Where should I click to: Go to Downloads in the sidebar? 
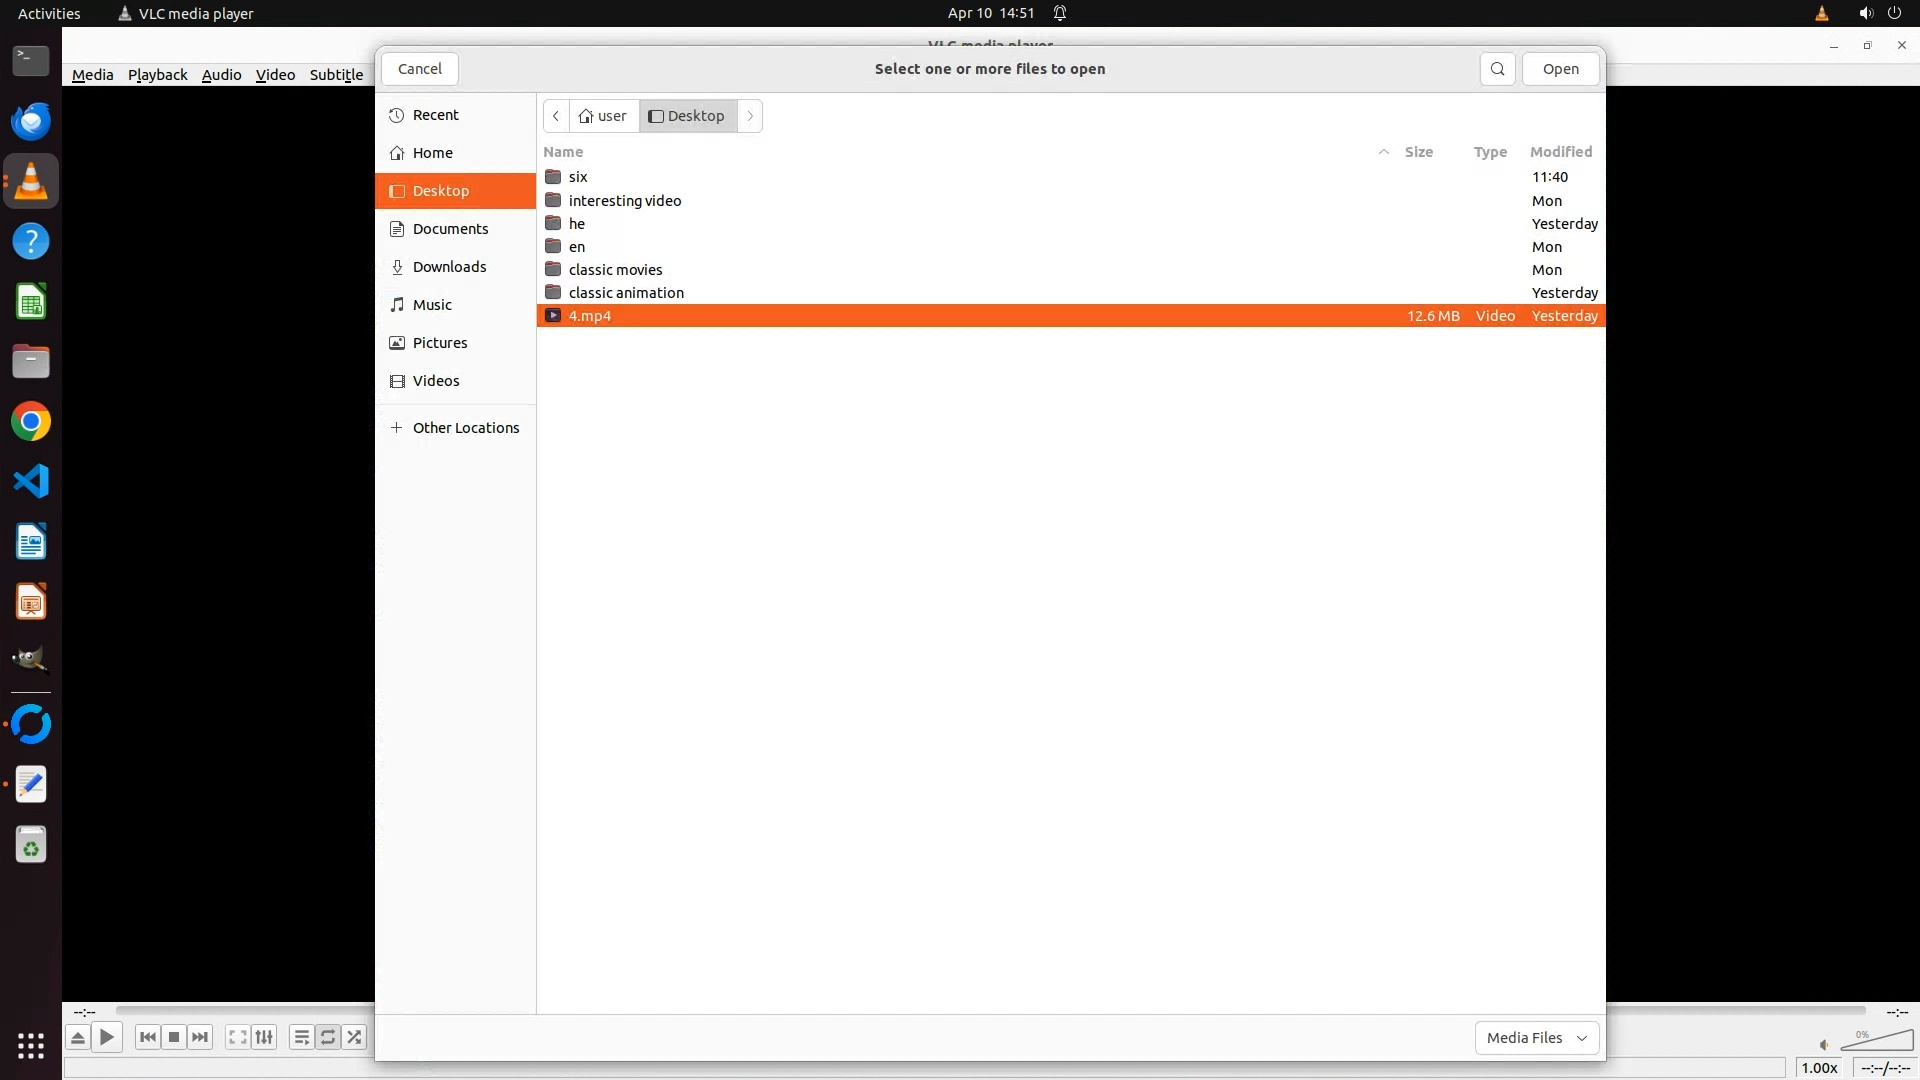[x=449, y=267]
